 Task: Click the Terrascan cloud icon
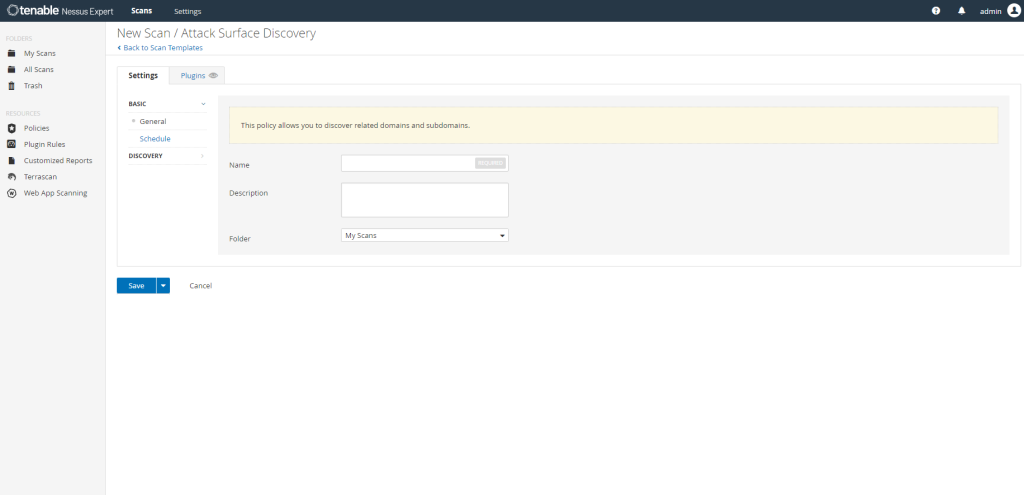click(x=11, y=176)
